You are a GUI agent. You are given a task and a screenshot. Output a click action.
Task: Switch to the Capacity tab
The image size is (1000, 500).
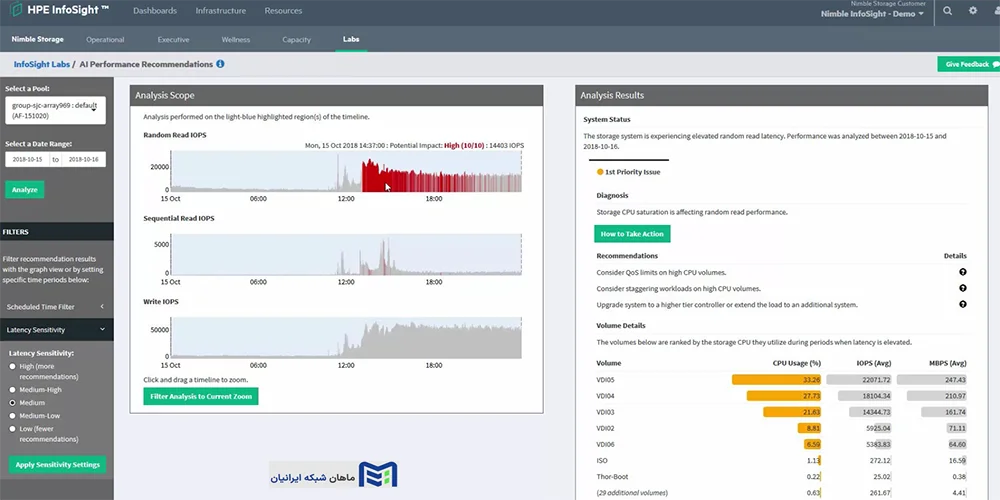click(297, 40)
